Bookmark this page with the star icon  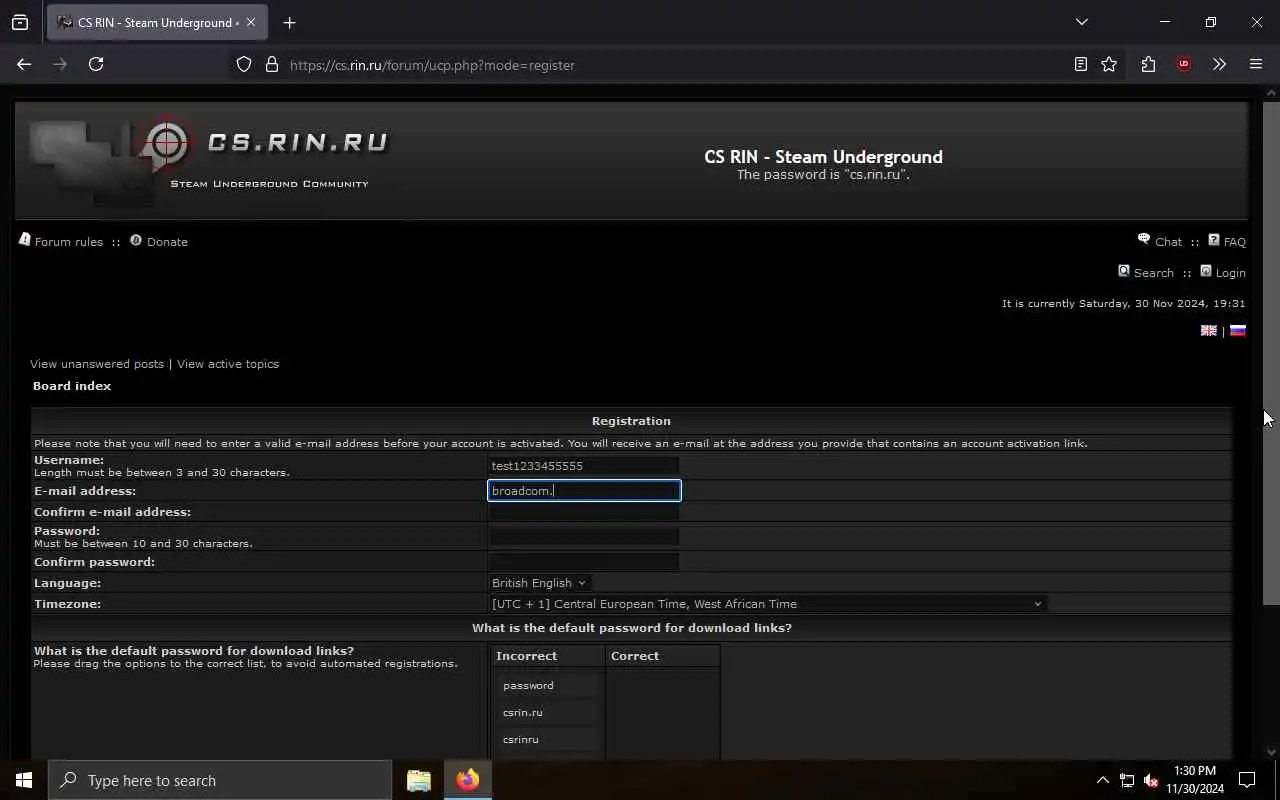(1109, 64)
